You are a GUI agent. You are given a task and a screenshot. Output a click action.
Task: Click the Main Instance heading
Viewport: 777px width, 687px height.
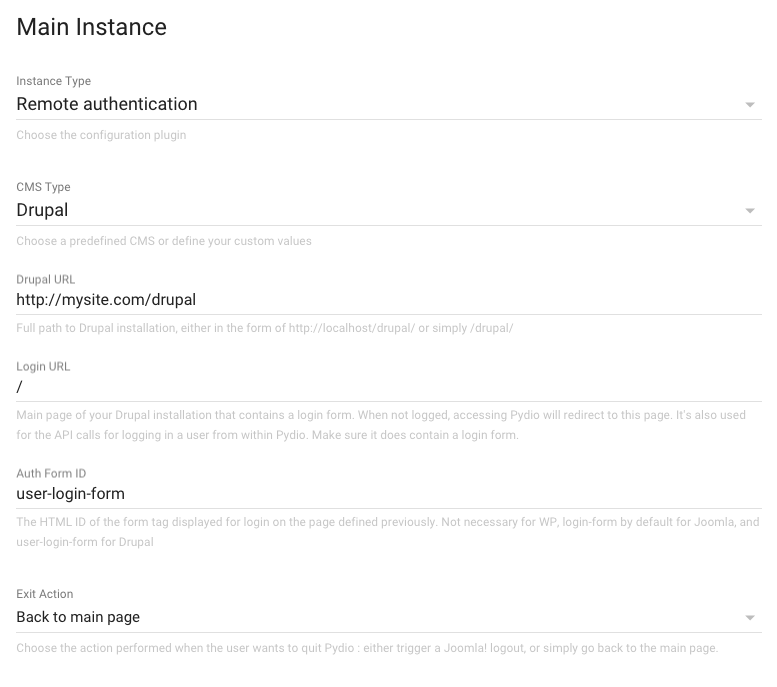(92, 27)
